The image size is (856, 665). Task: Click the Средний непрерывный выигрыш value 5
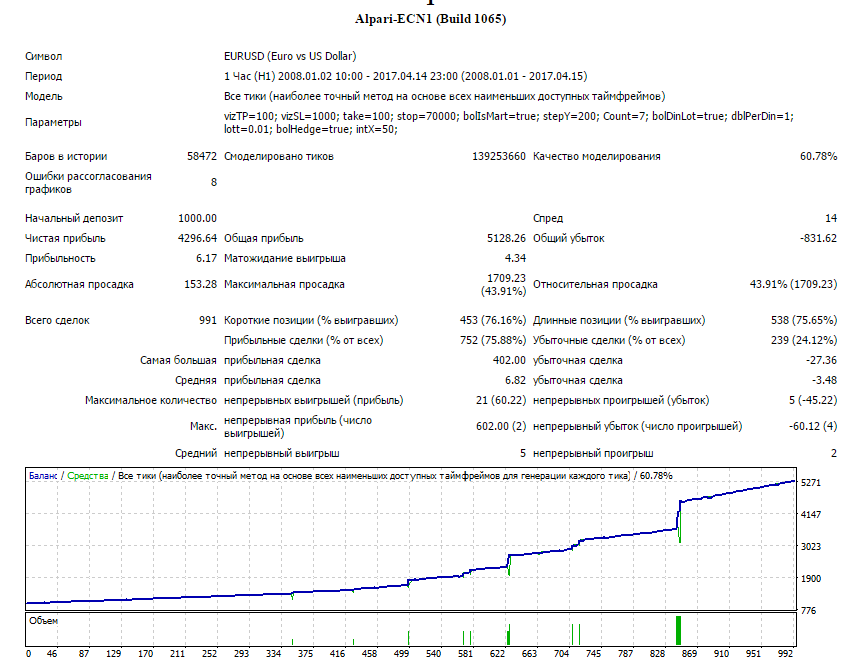coord(523,453)
